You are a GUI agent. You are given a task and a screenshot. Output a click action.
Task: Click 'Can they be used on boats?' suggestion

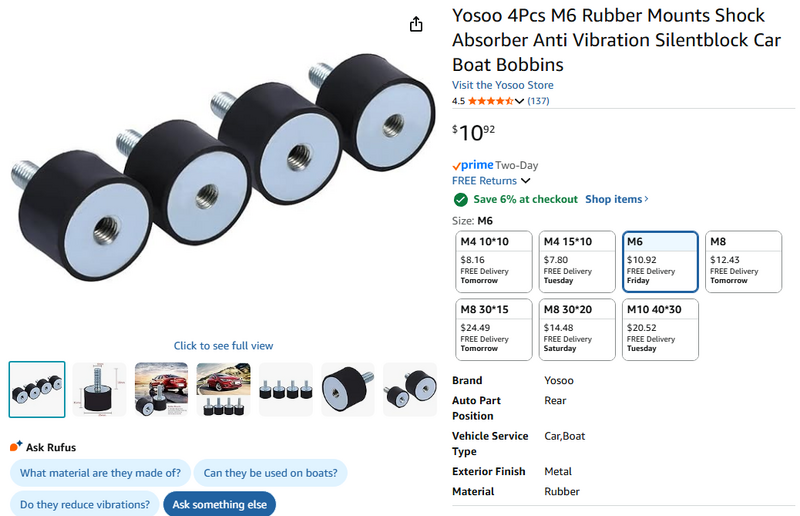click(269, 473)
